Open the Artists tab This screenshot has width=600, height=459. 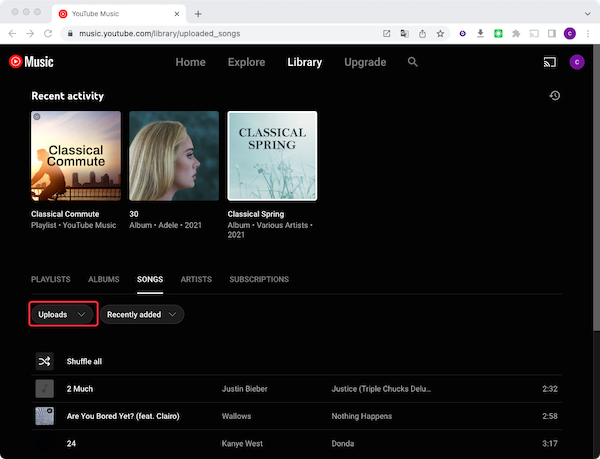196,280
